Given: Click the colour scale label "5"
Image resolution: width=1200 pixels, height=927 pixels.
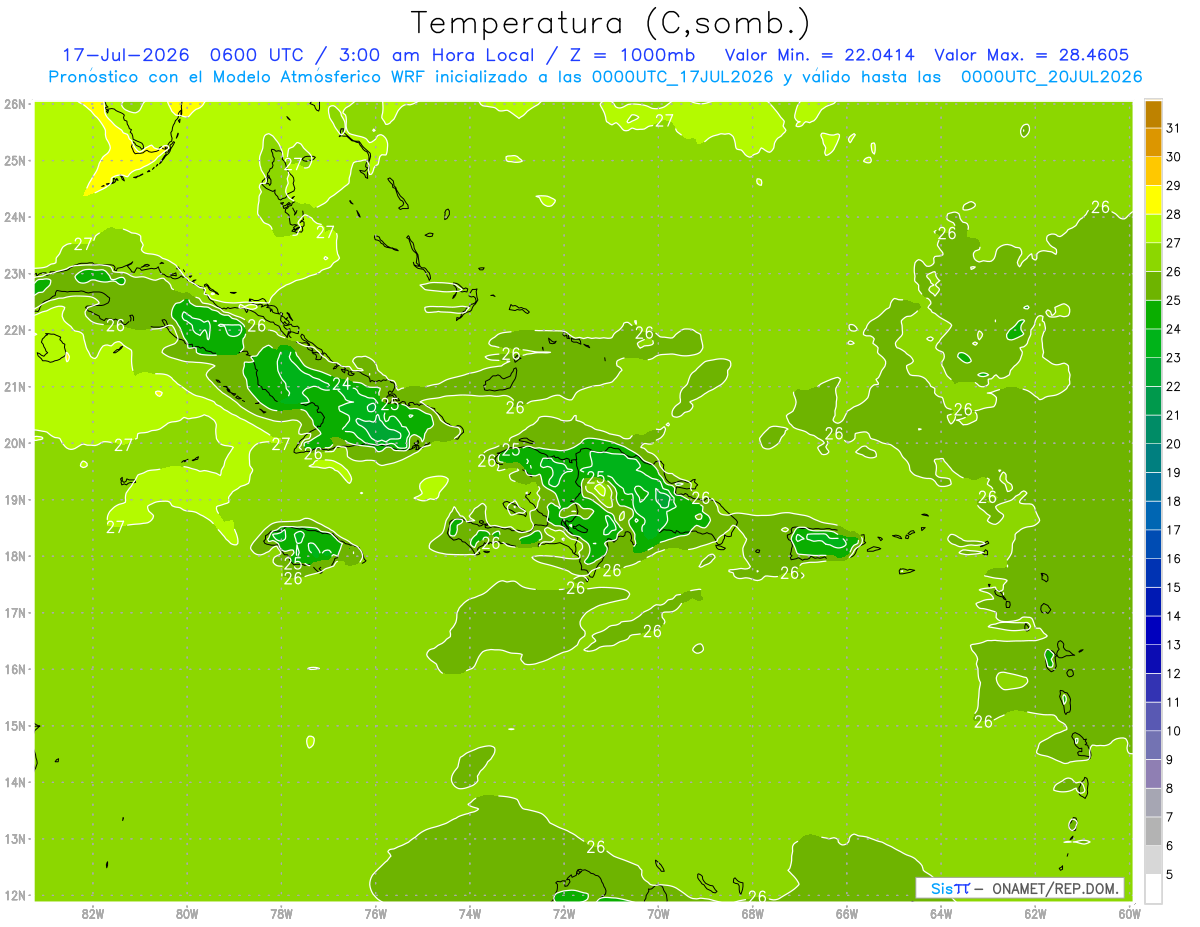Looking at the screenshot, I should pyautogui.click(x=1170, y=874).
